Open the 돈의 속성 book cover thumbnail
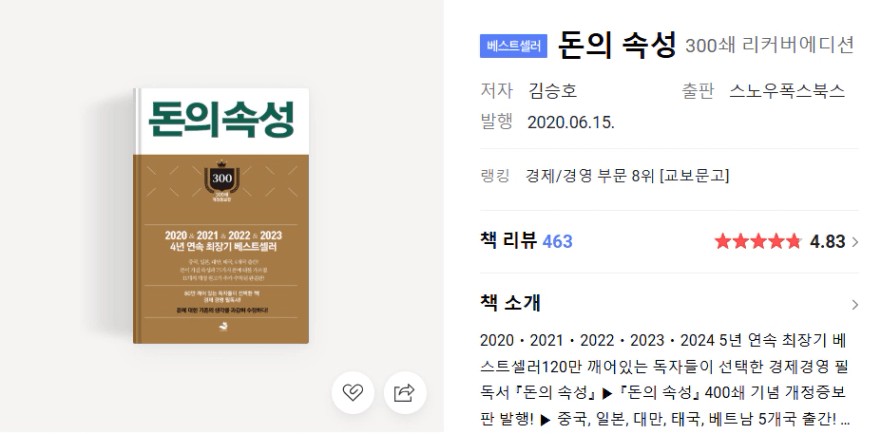881x434 pixels. (x=221, y=216)
